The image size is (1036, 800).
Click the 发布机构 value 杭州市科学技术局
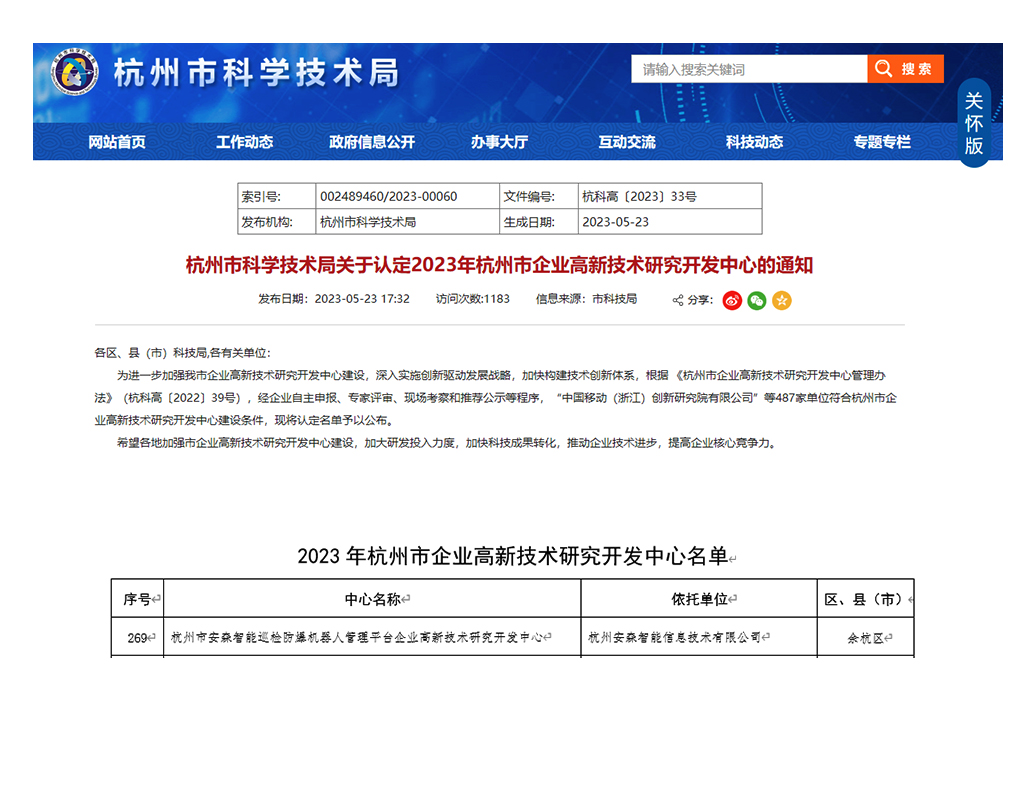coord(368,222)
